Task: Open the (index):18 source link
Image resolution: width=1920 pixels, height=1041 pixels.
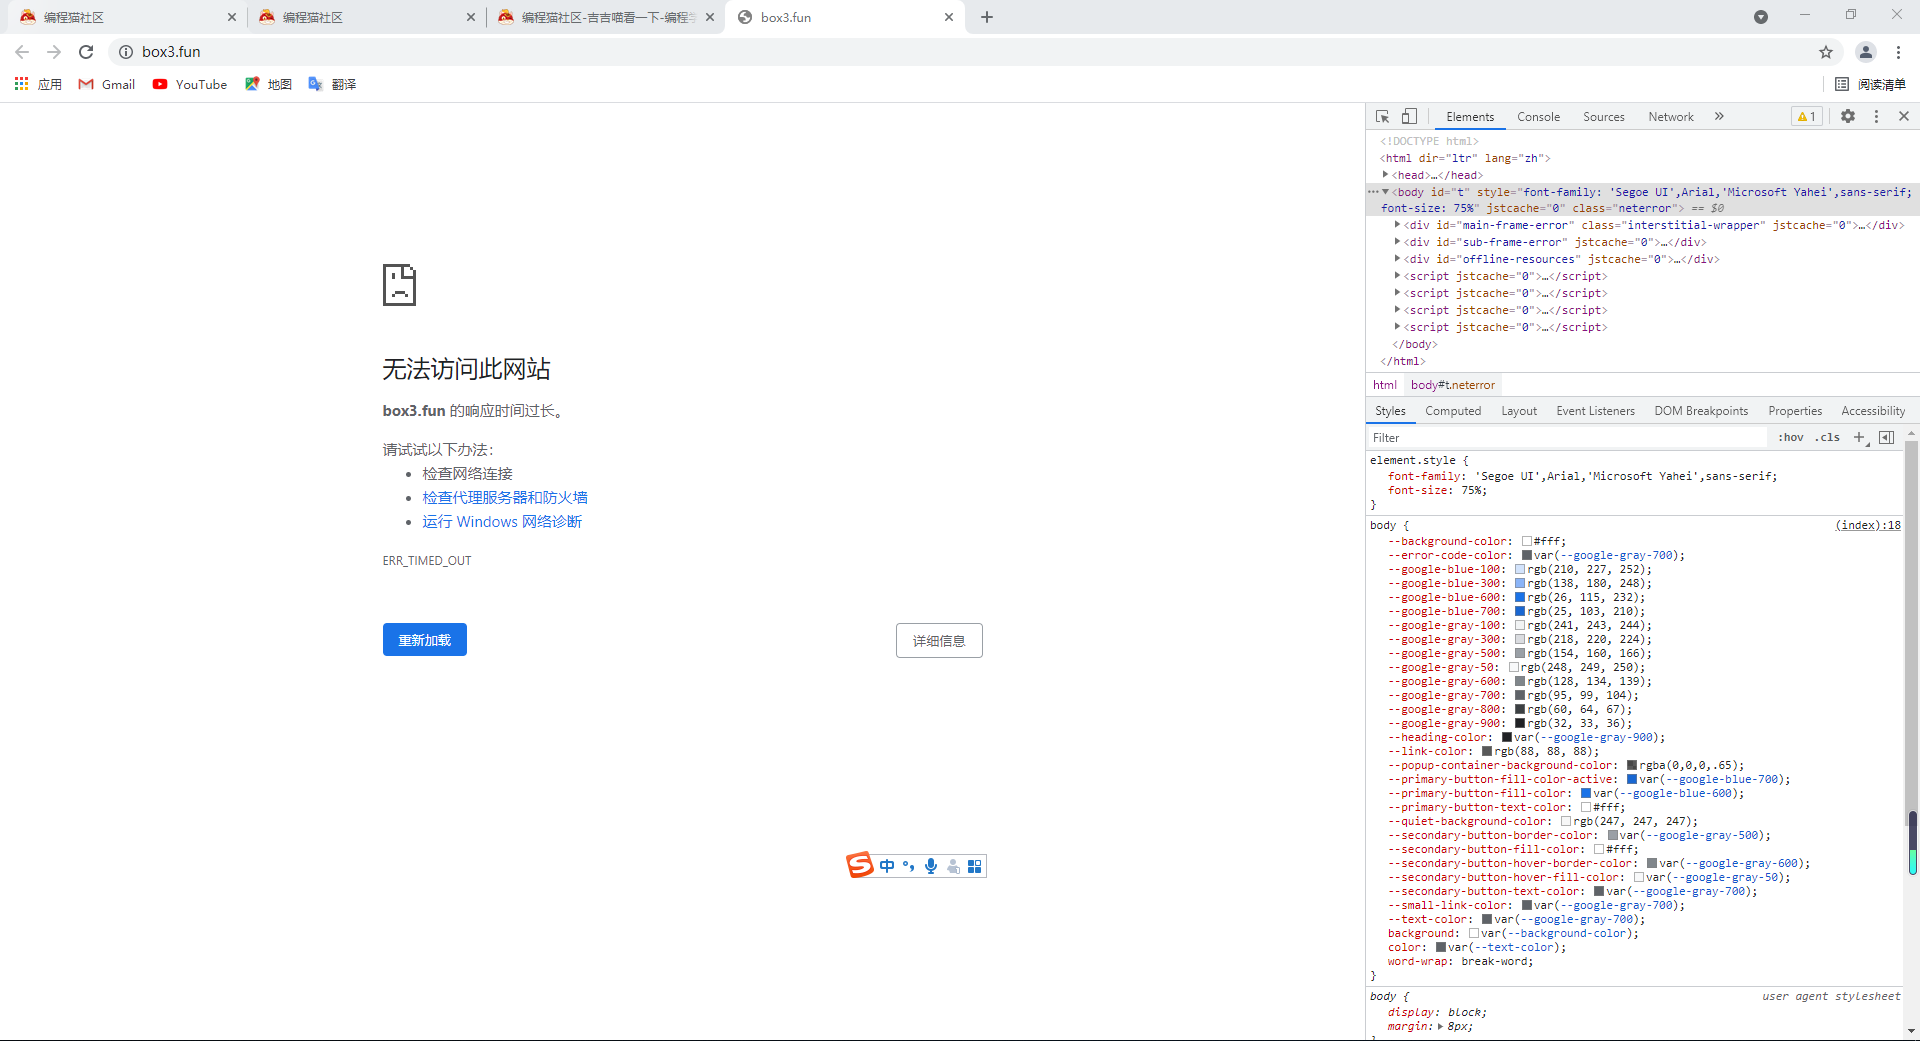Action: coord(1868,525)
